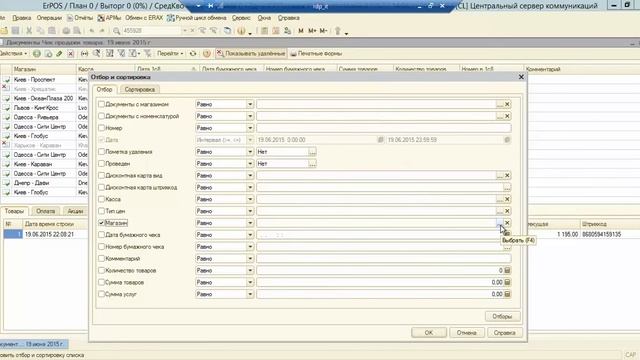Expand comparison dropdown for Магазин row
The image size is (640, 360).
(250, 223)
